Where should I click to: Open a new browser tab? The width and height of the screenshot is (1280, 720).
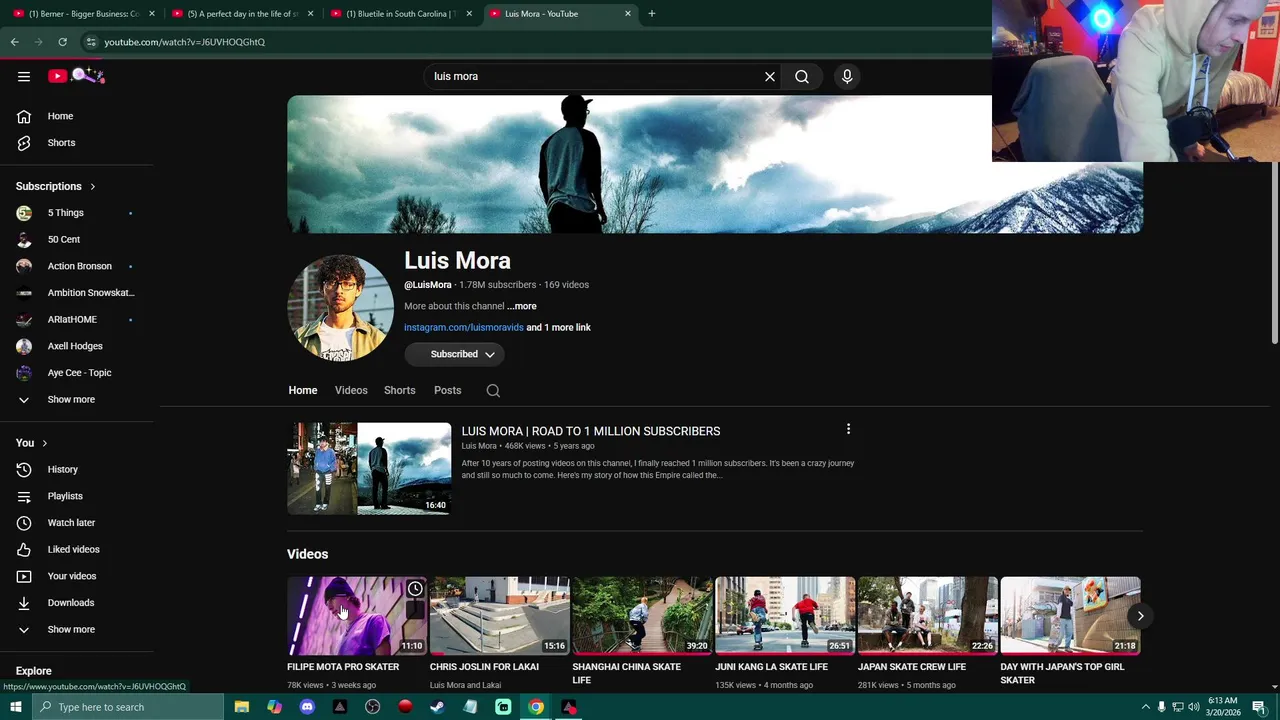(x=652, y=13)
